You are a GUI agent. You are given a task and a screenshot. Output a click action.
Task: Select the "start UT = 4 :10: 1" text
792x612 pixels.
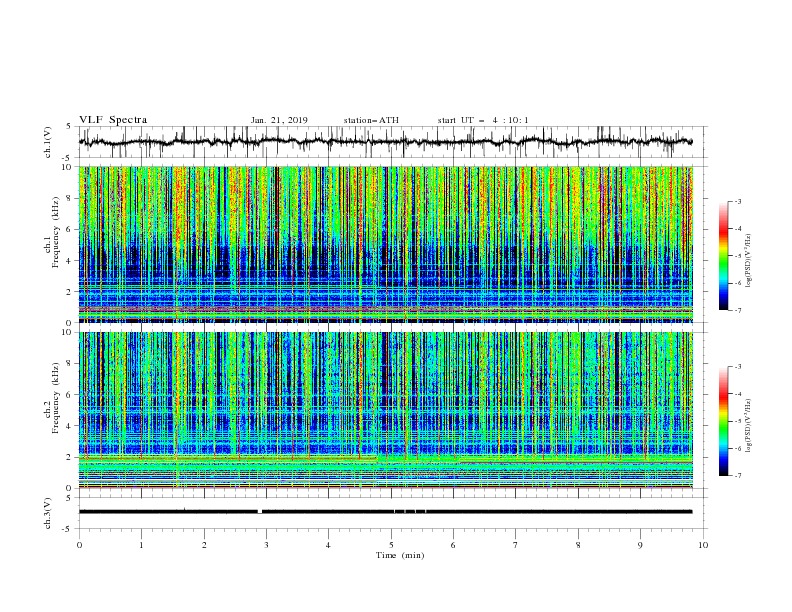(x=483, y=120)
